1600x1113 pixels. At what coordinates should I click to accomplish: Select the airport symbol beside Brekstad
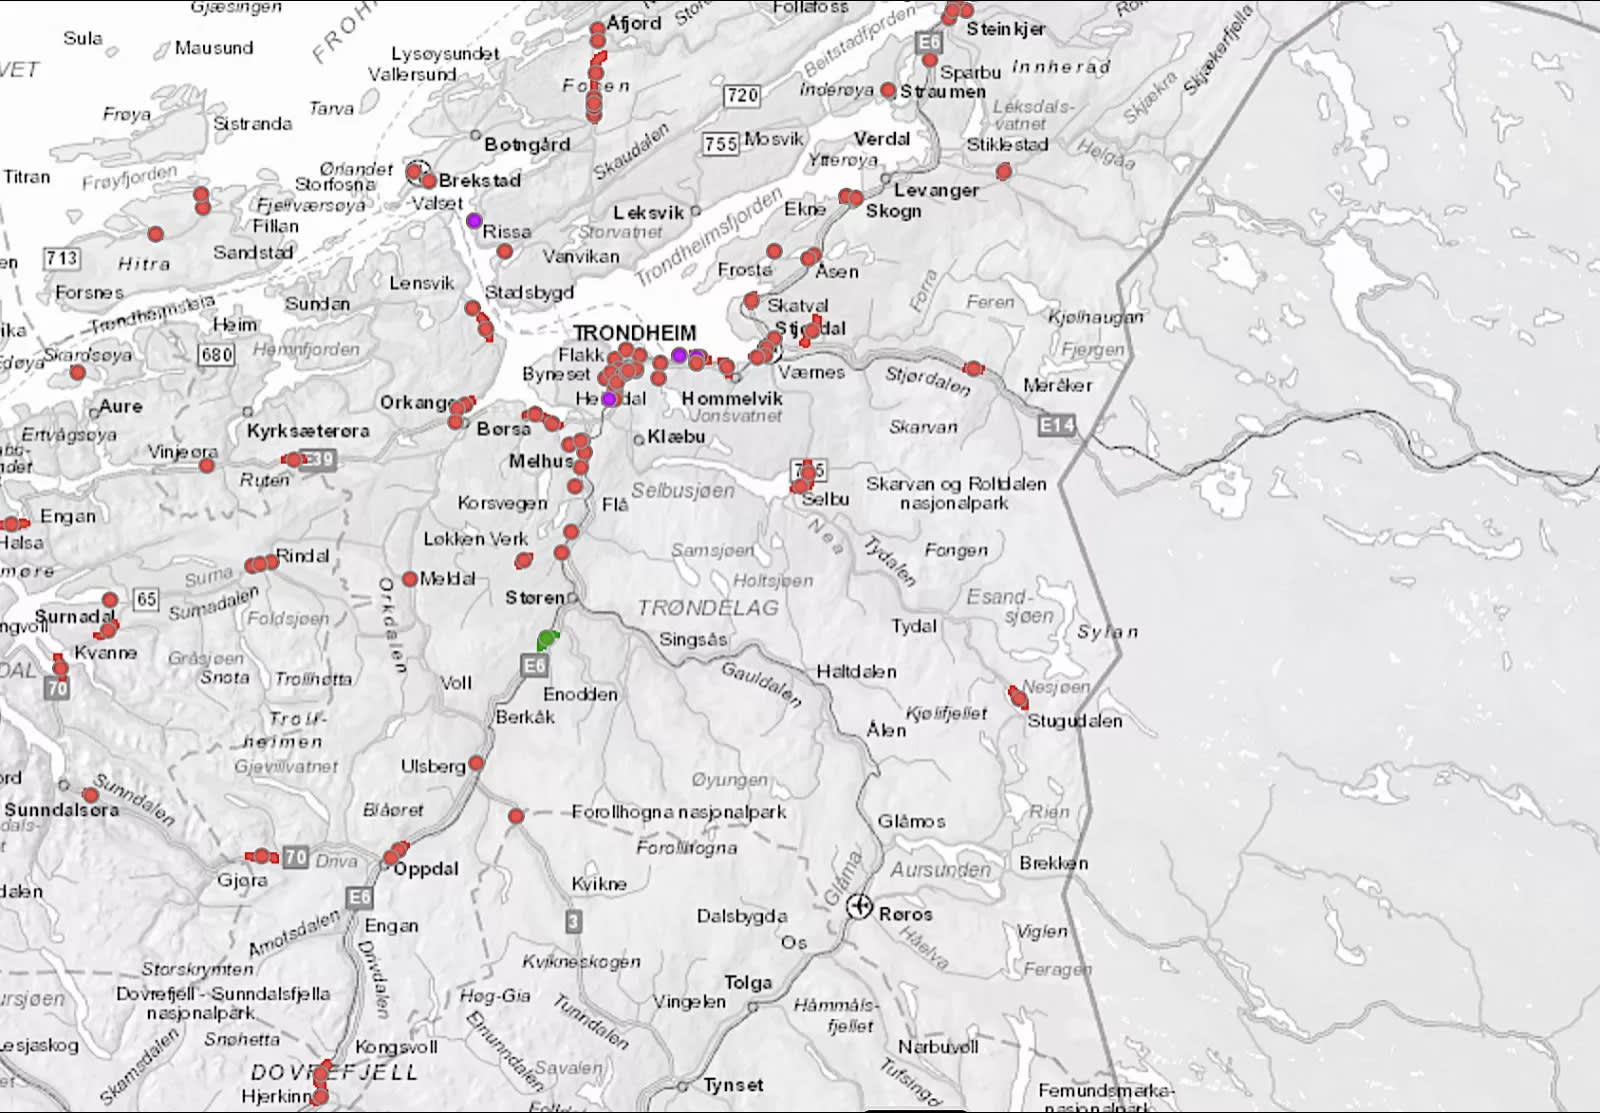pyautogui.click(x=416, y=172)
